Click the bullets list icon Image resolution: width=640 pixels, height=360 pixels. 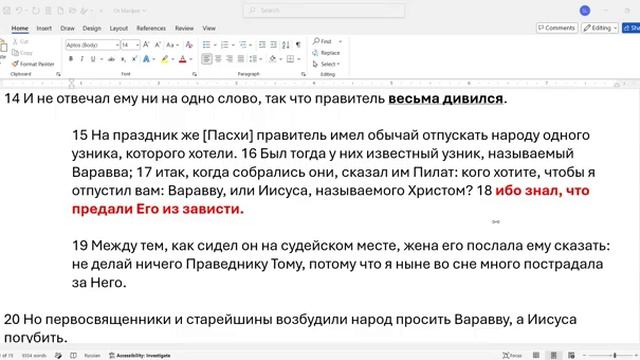tap(207, 44)
